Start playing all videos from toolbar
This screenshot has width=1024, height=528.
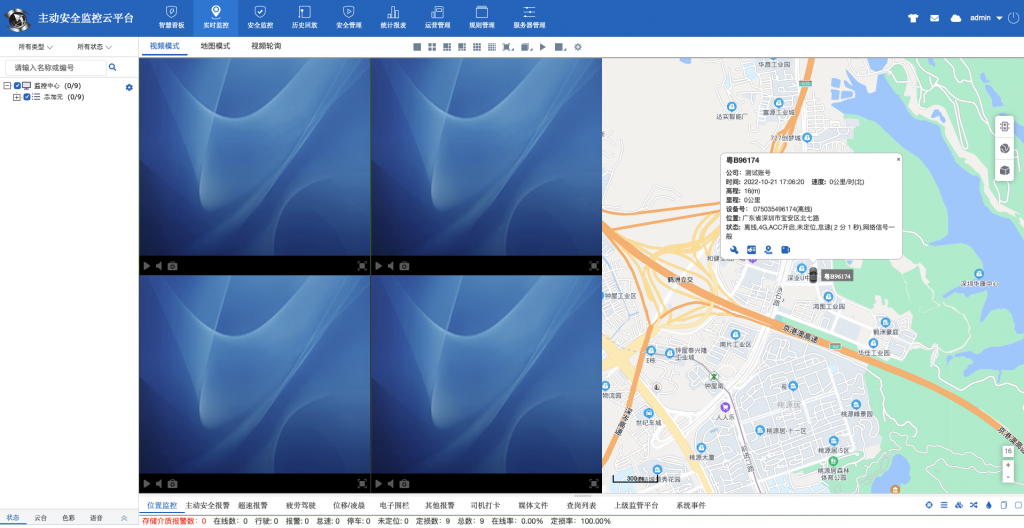click(x=543, y=47)
